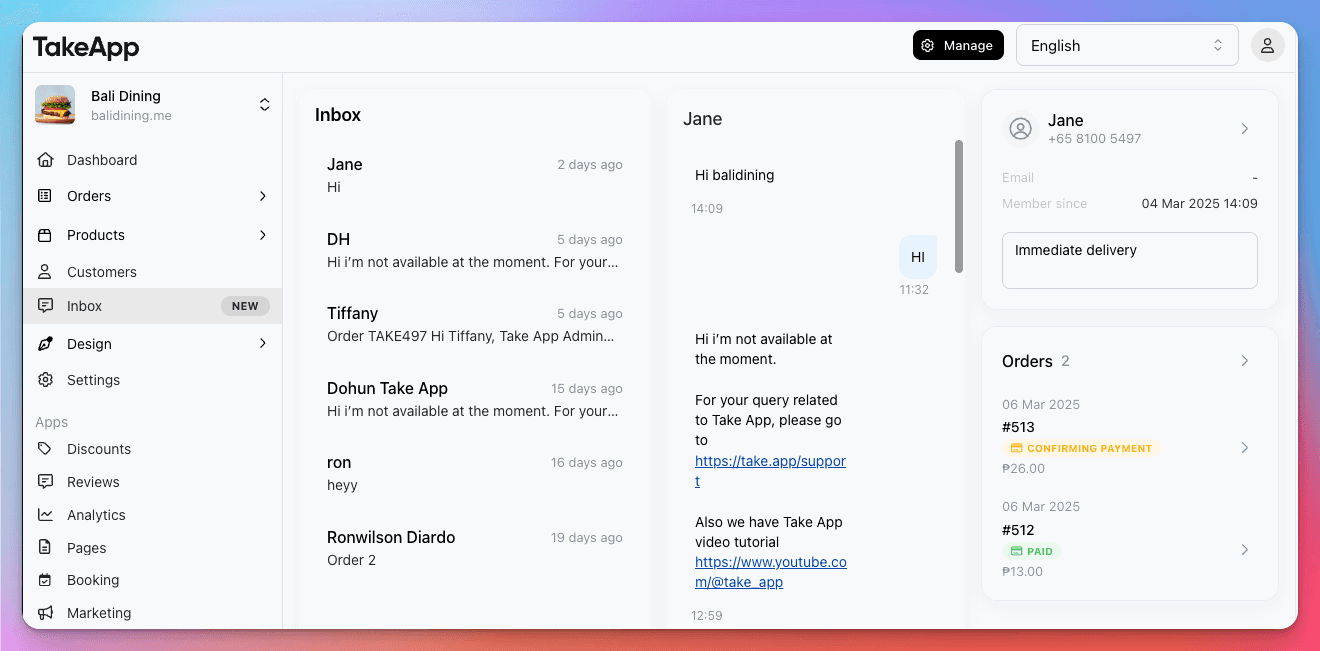Click Jane's phone number +65 8100 5497
The image size is (1320, 651).
tap(1094, 139)
